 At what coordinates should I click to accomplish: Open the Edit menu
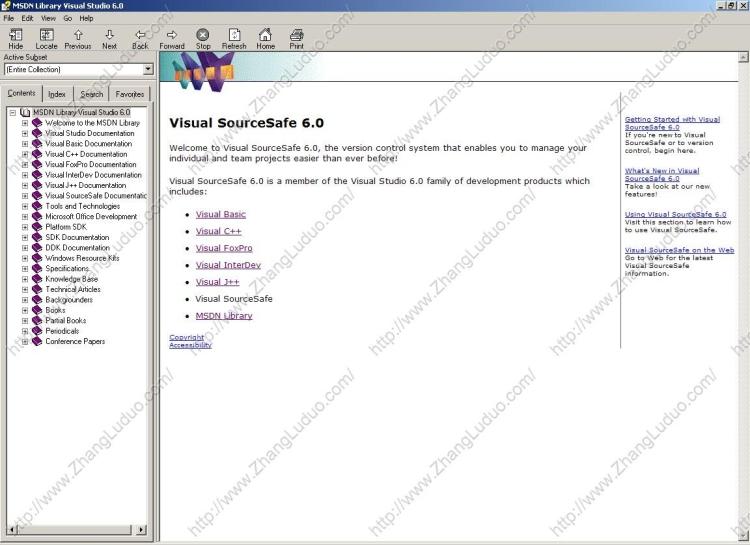tap(27, 18)
